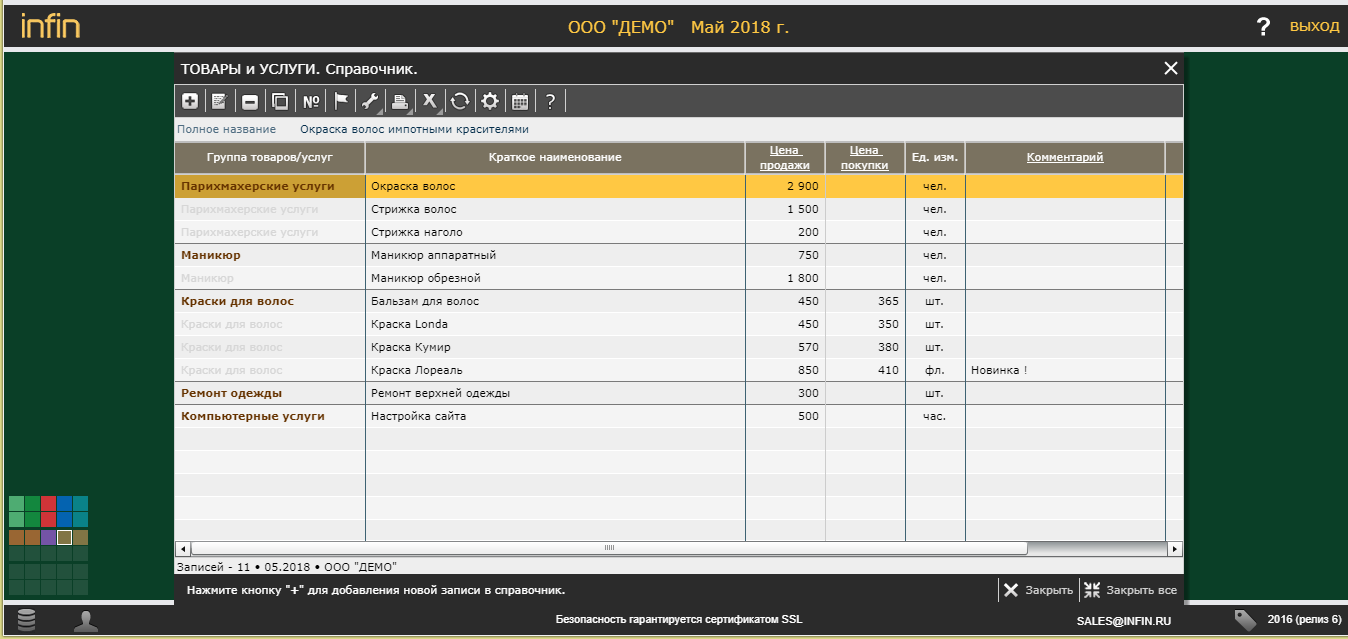
Task: Click the flag marker icon
Action: click(x=341, y=101)
